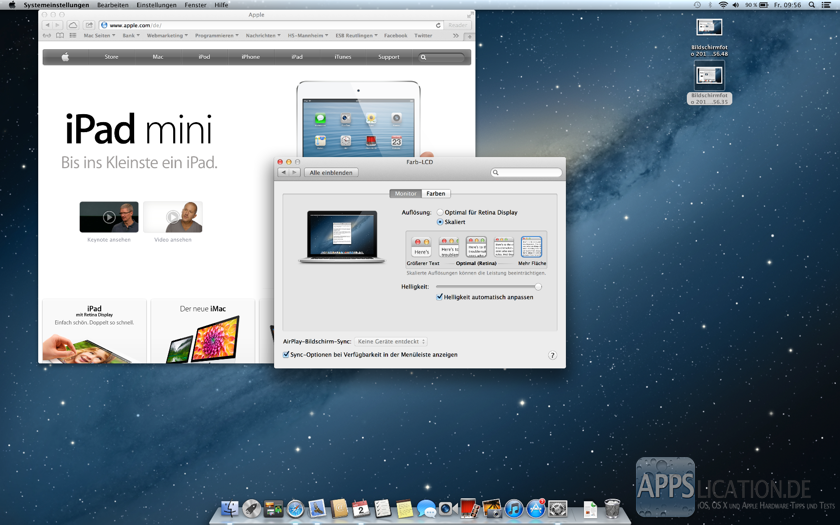This screenshot has height=525, width=840.
Task: Open Spotlight search in menu bar
Action: point(812,5)
